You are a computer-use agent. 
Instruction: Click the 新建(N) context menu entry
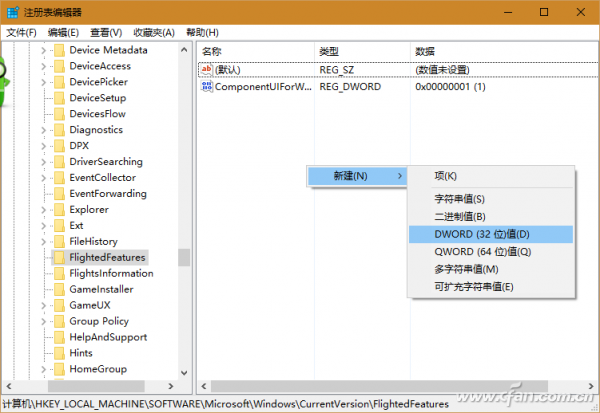[350, 176]
